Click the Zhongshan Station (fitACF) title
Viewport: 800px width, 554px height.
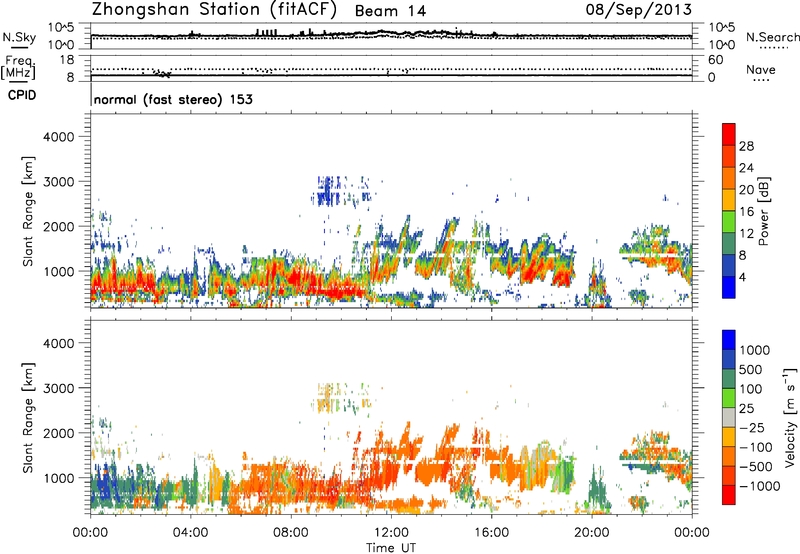click(x=214, y=10)
